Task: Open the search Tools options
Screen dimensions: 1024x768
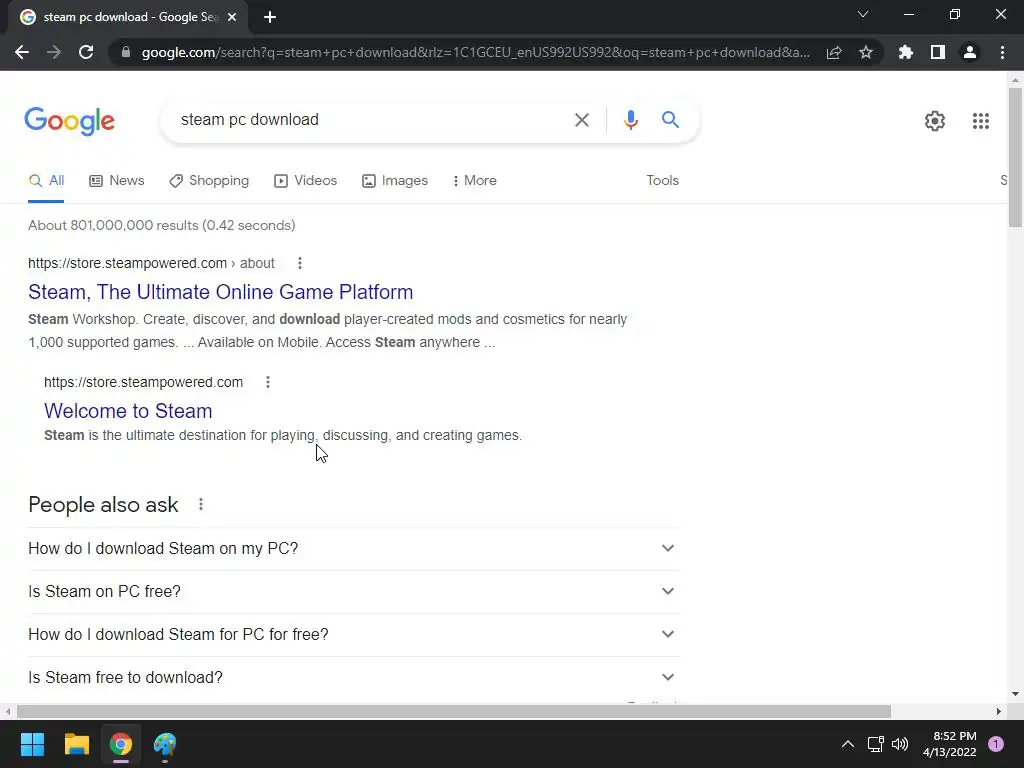Action: click(x=662, y=181)
